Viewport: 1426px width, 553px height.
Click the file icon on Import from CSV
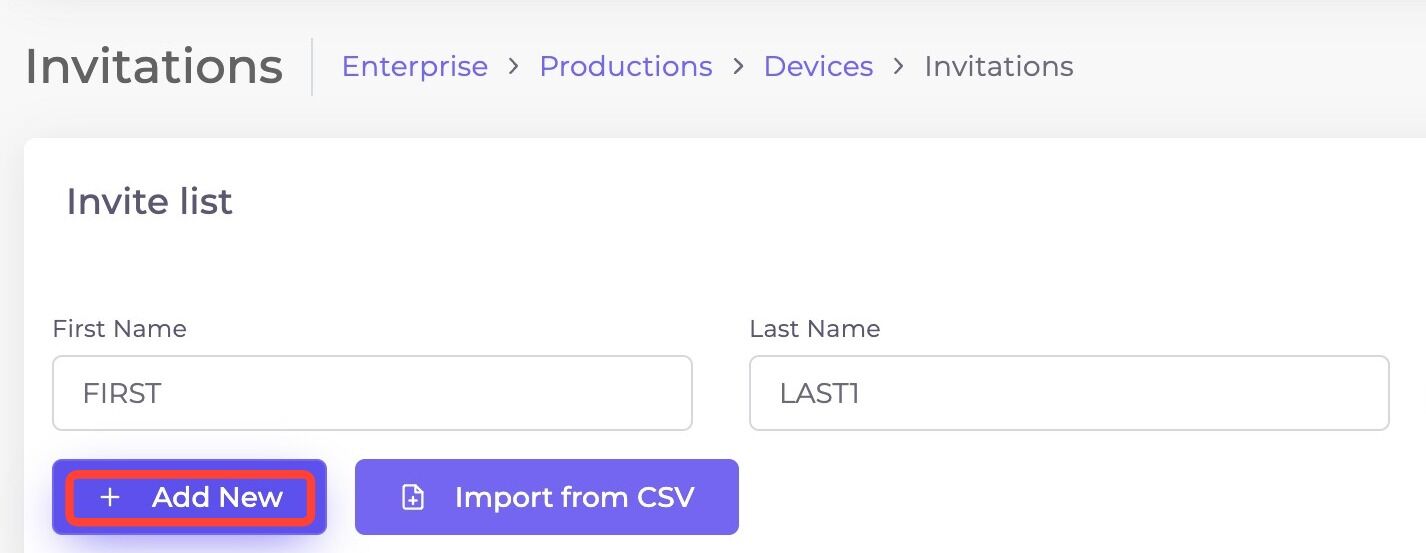[x=413, y=497]
